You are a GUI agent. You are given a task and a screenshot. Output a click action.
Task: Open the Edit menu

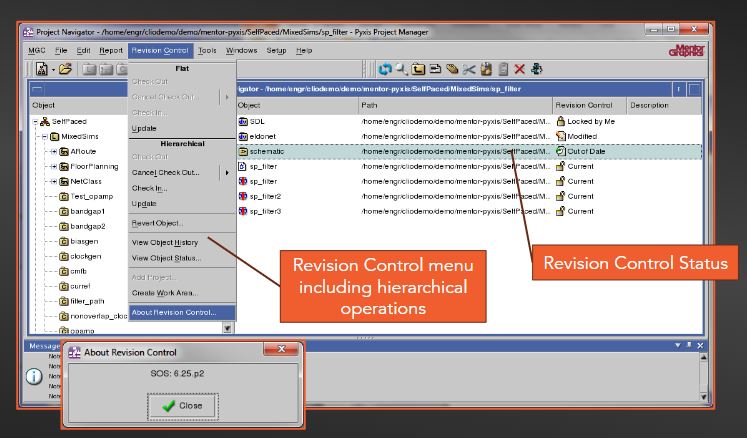pos(83,51)
